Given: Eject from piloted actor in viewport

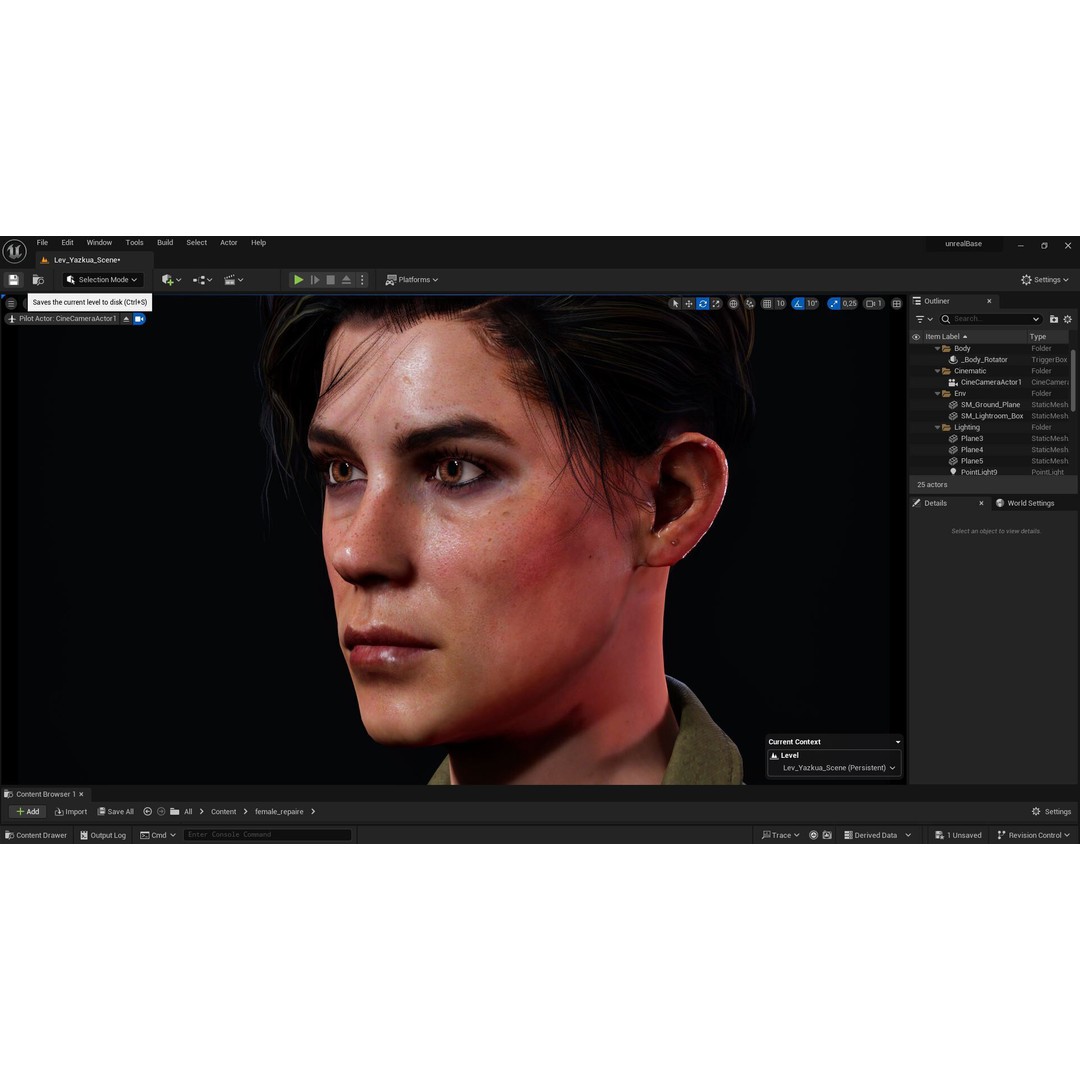Looking at the screenshot, I should click(126, 319).
